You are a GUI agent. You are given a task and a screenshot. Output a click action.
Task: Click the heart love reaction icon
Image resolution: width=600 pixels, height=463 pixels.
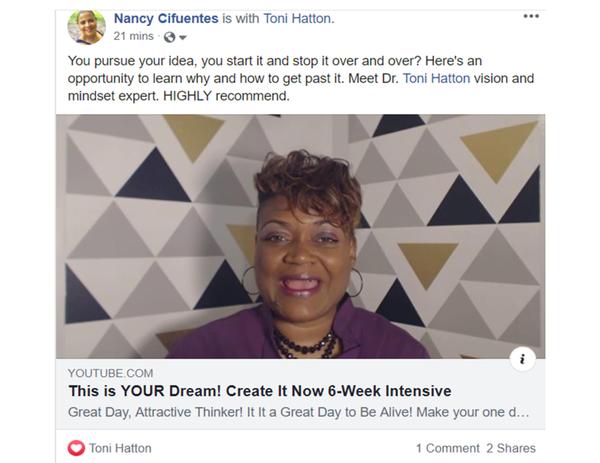[76, 448]
